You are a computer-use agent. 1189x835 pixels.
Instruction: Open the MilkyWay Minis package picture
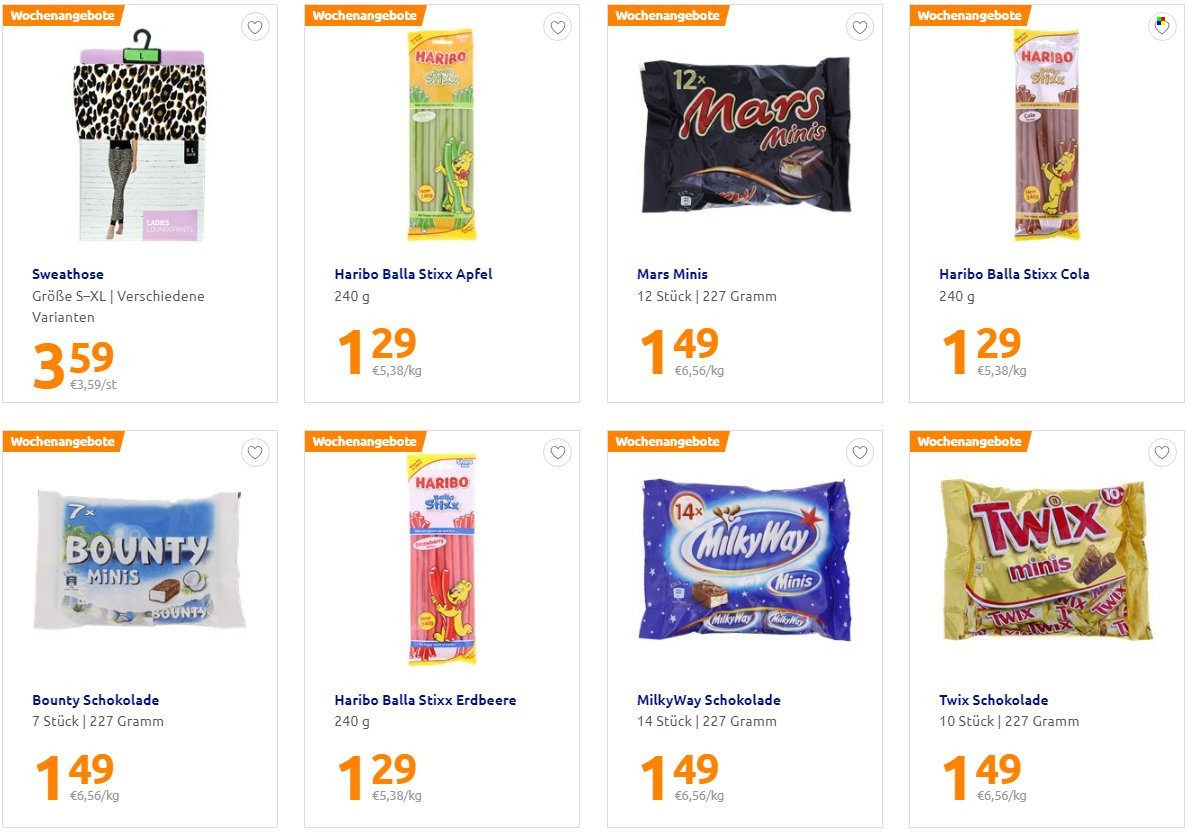745,560
